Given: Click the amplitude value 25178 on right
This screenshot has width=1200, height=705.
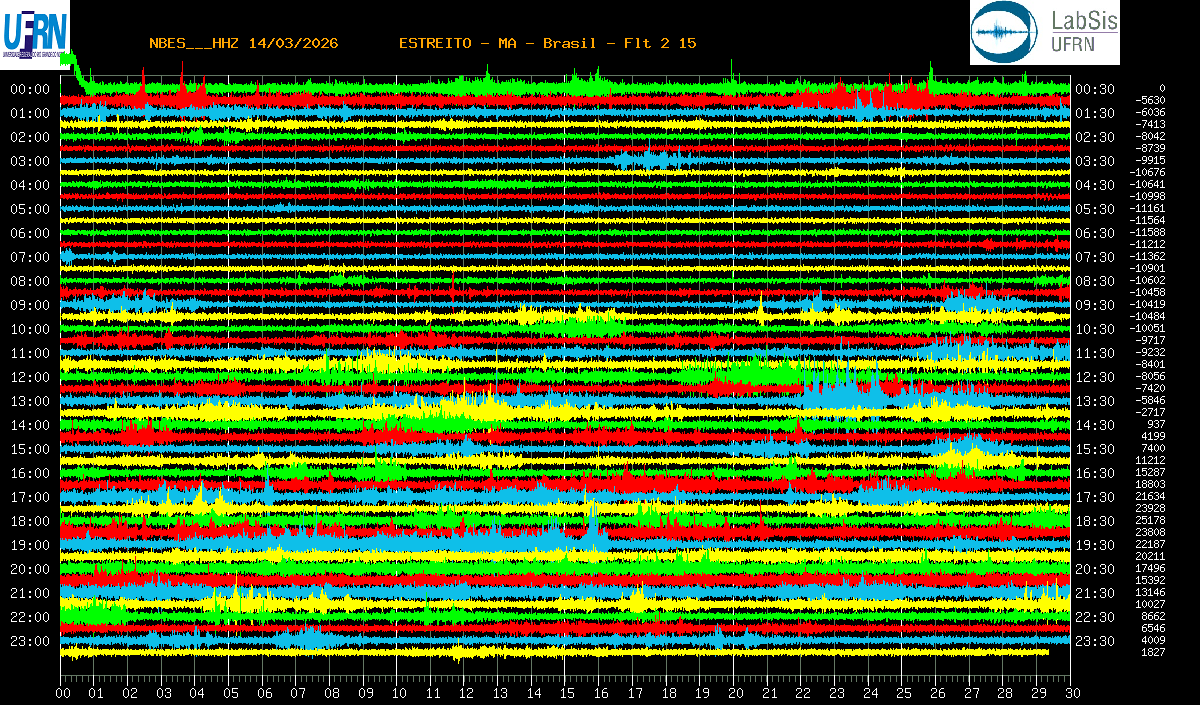Looking at the screenshot, I should click(1151, 520).
